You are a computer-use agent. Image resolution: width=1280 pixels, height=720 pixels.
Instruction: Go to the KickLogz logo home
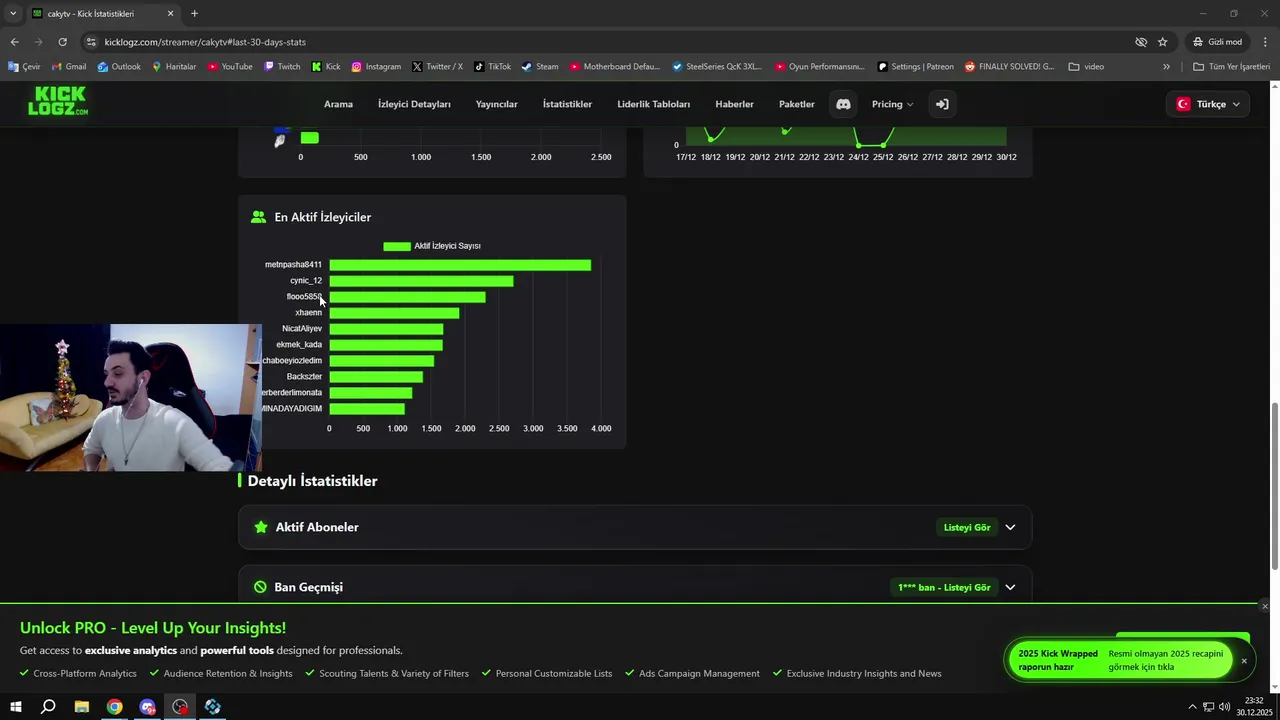point(57,101)
